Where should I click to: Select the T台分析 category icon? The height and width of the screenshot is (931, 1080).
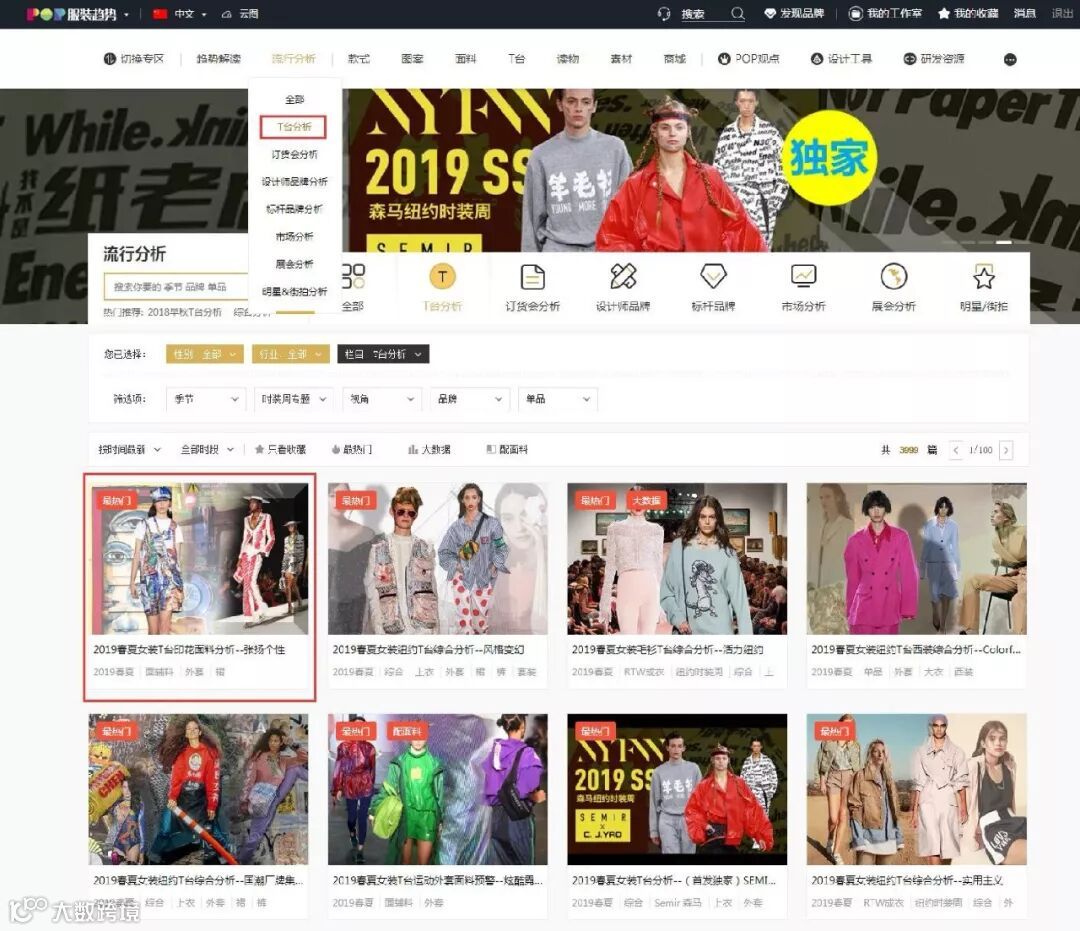(442, 277)
